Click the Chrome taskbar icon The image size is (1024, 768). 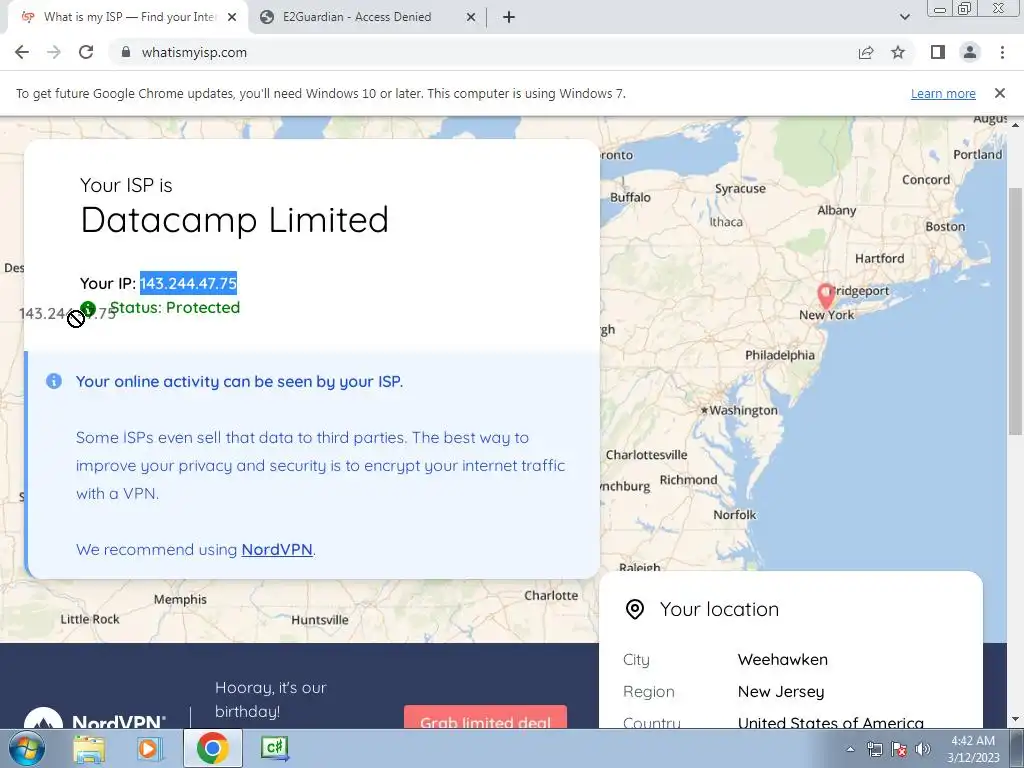[212, 748]
